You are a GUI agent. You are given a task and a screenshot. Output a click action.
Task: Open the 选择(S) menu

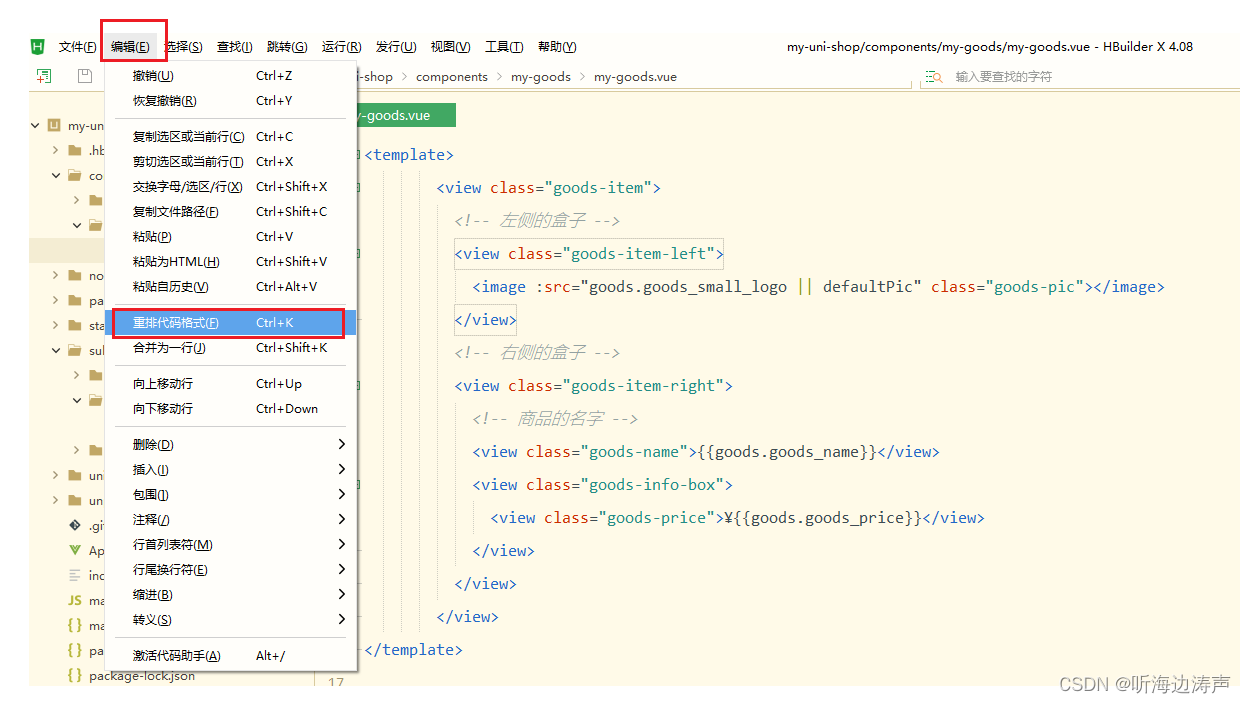(183, 47)
